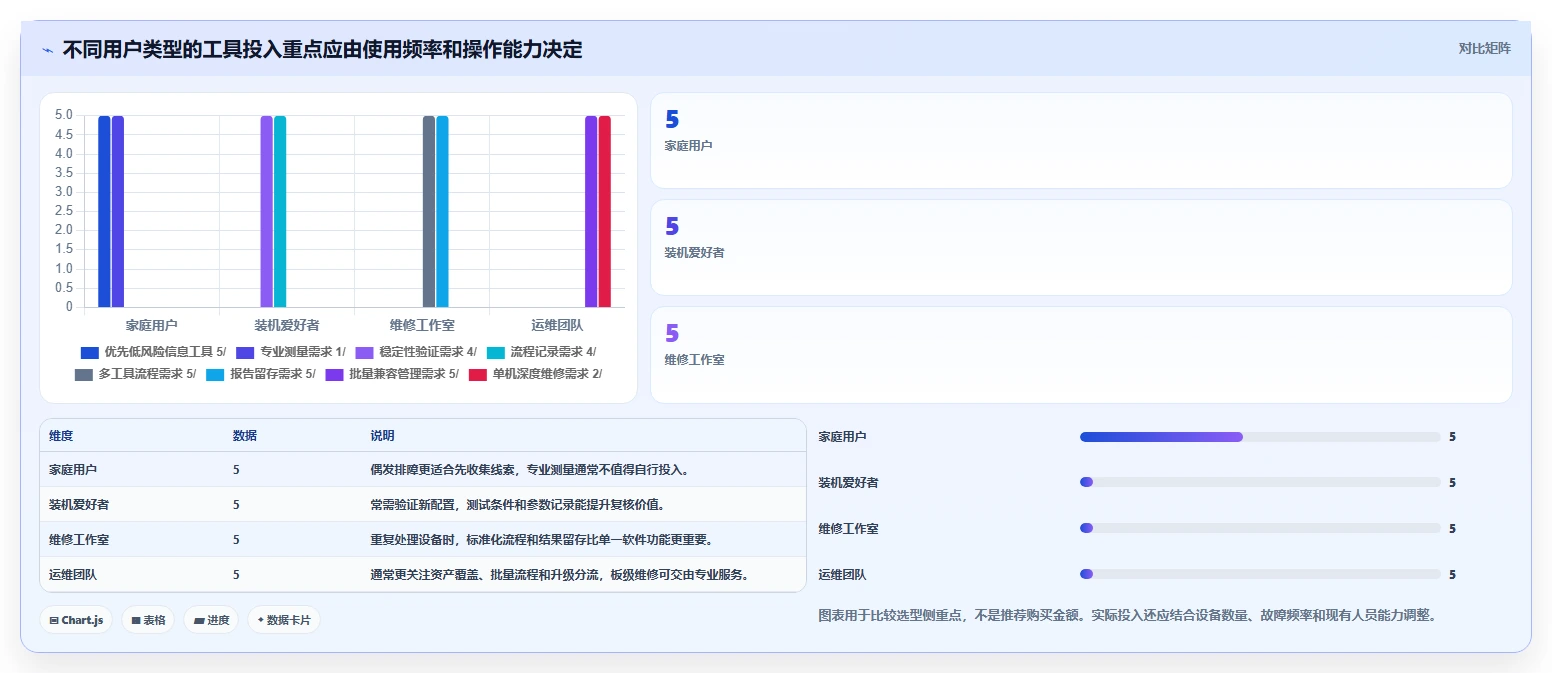The height and width of the screenshot is (673, 1552).
Task: Open the 装机爱好者 data card
Action: tap(1081, 247)
